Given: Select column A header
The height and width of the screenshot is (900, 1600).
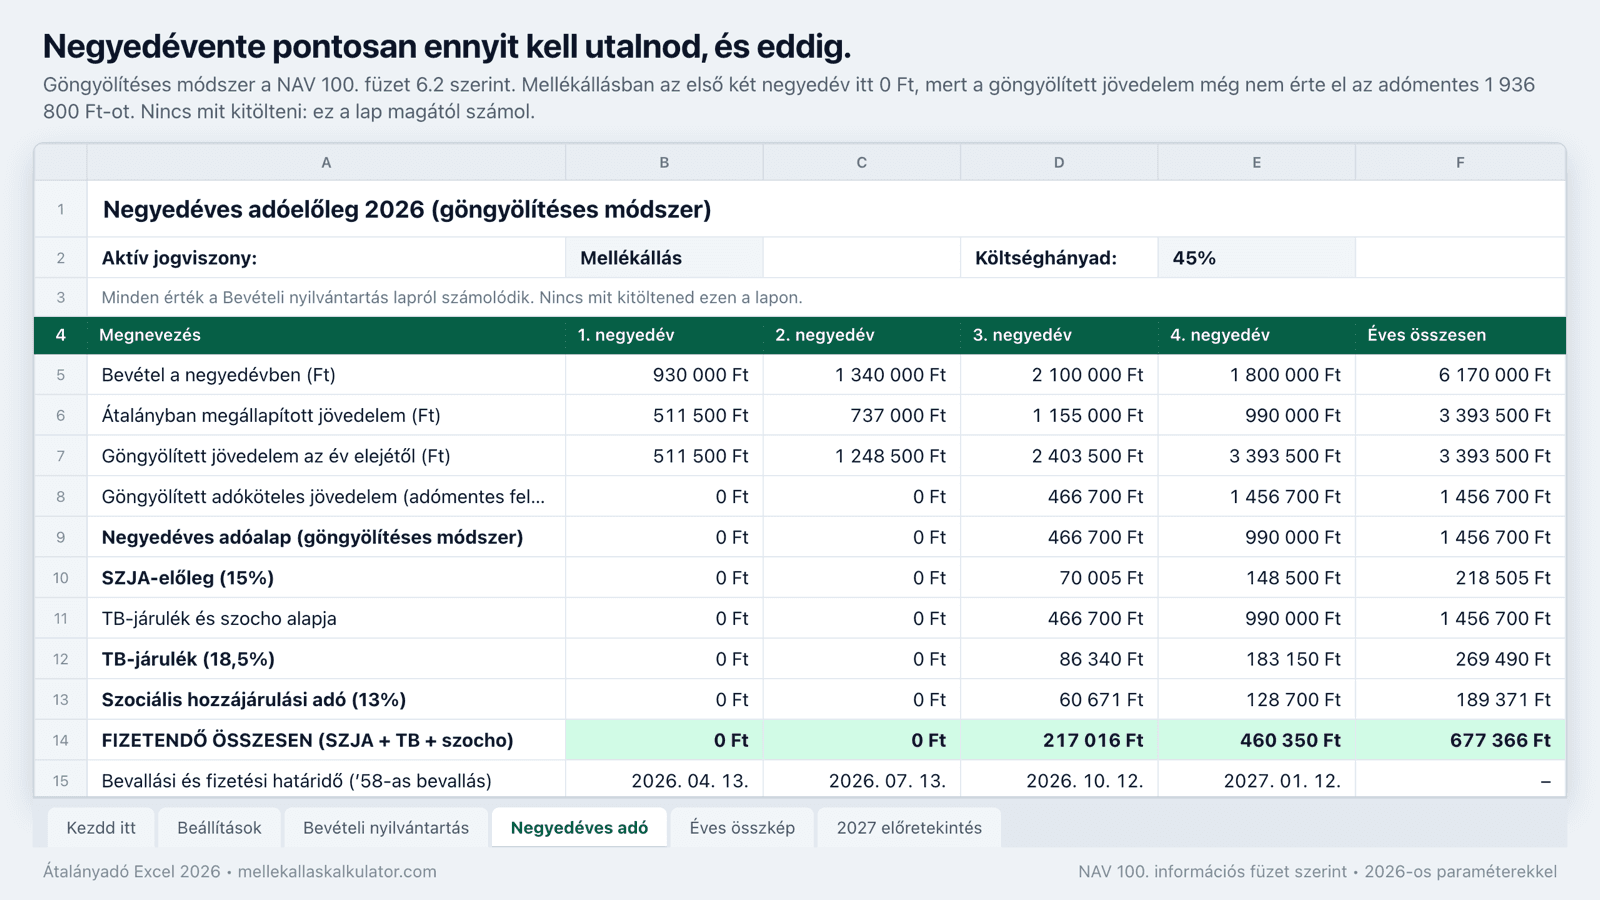Looking at the screenshot, I should point(326,162).
